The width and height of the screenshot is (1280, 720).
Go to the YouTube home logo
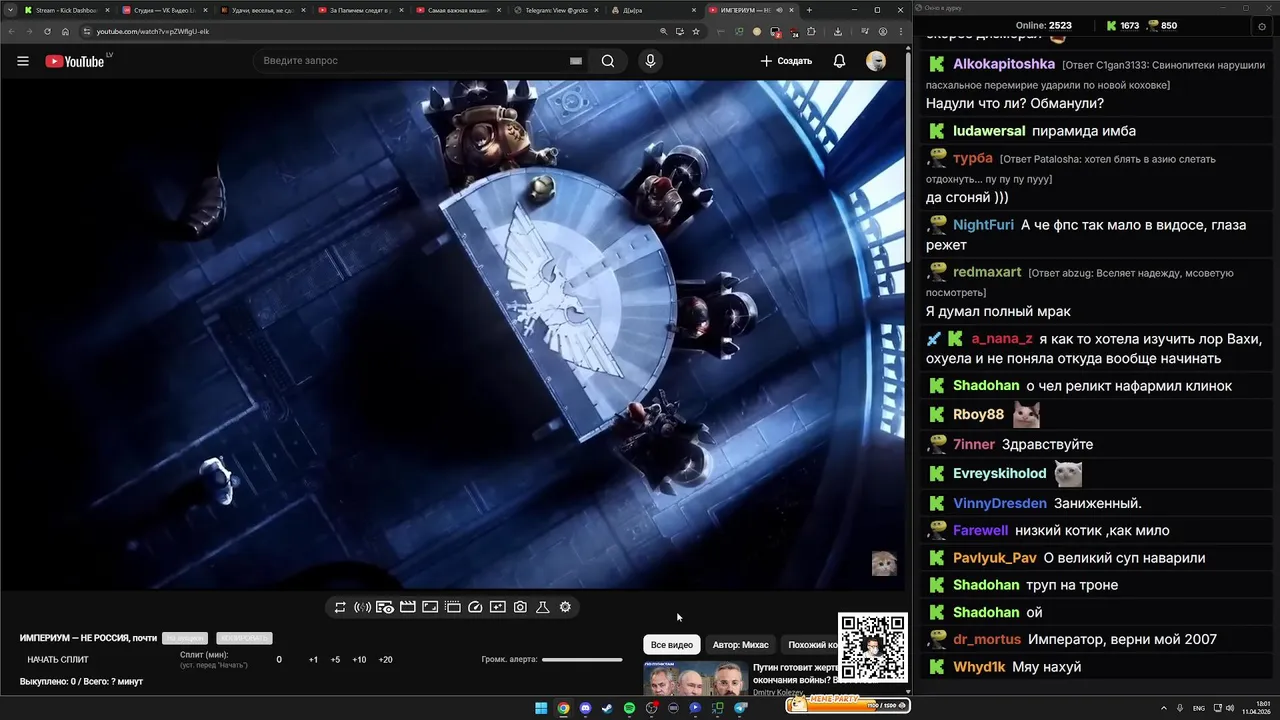(75, 61)
